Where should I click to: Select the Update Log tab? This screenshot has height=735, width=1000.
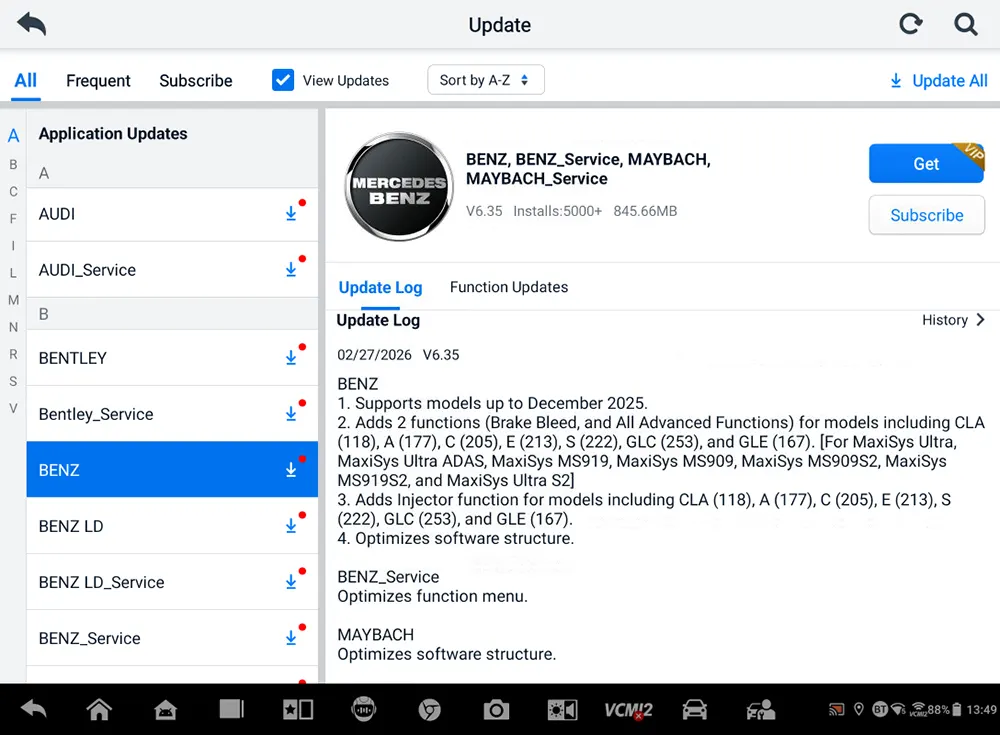click(380, 287)
